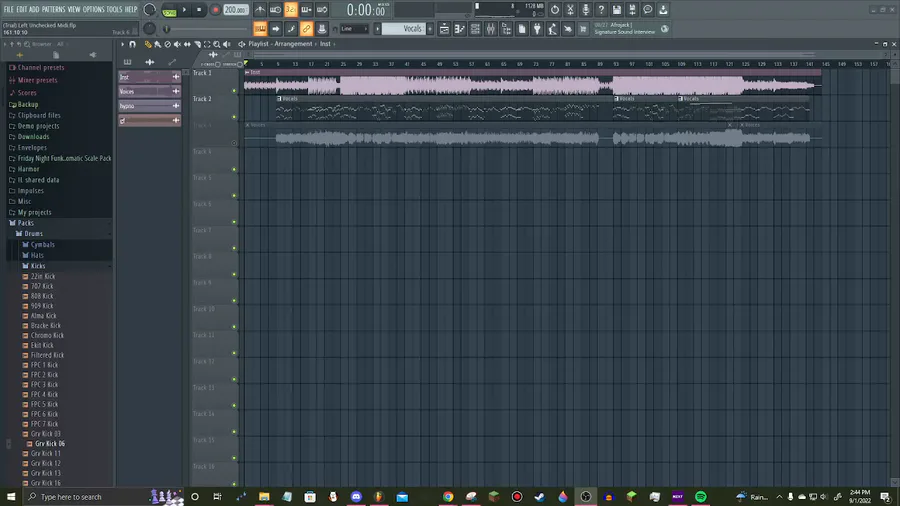Mute Track 2 using its green dot
This screenshot has width=900, height=506.
click(x=234, y=117)
